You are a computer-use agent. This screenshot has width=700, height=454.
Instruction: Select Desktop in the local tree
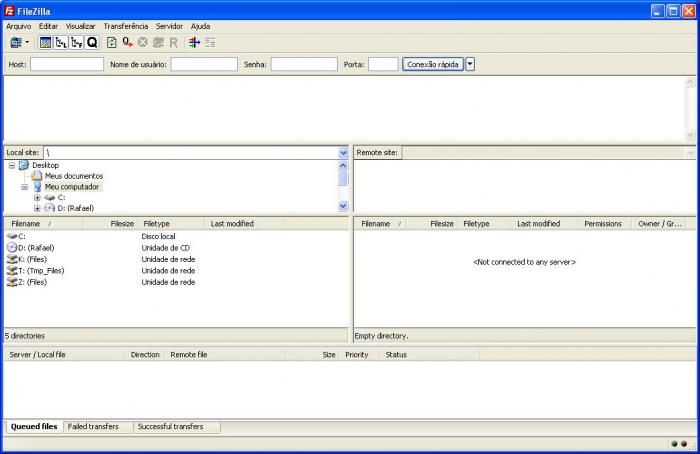(45, 165)
